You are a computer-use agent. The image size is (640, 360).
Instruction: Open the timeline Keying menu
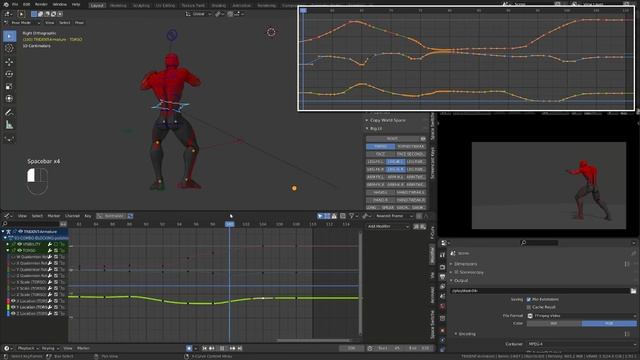(x=49, y=348)
